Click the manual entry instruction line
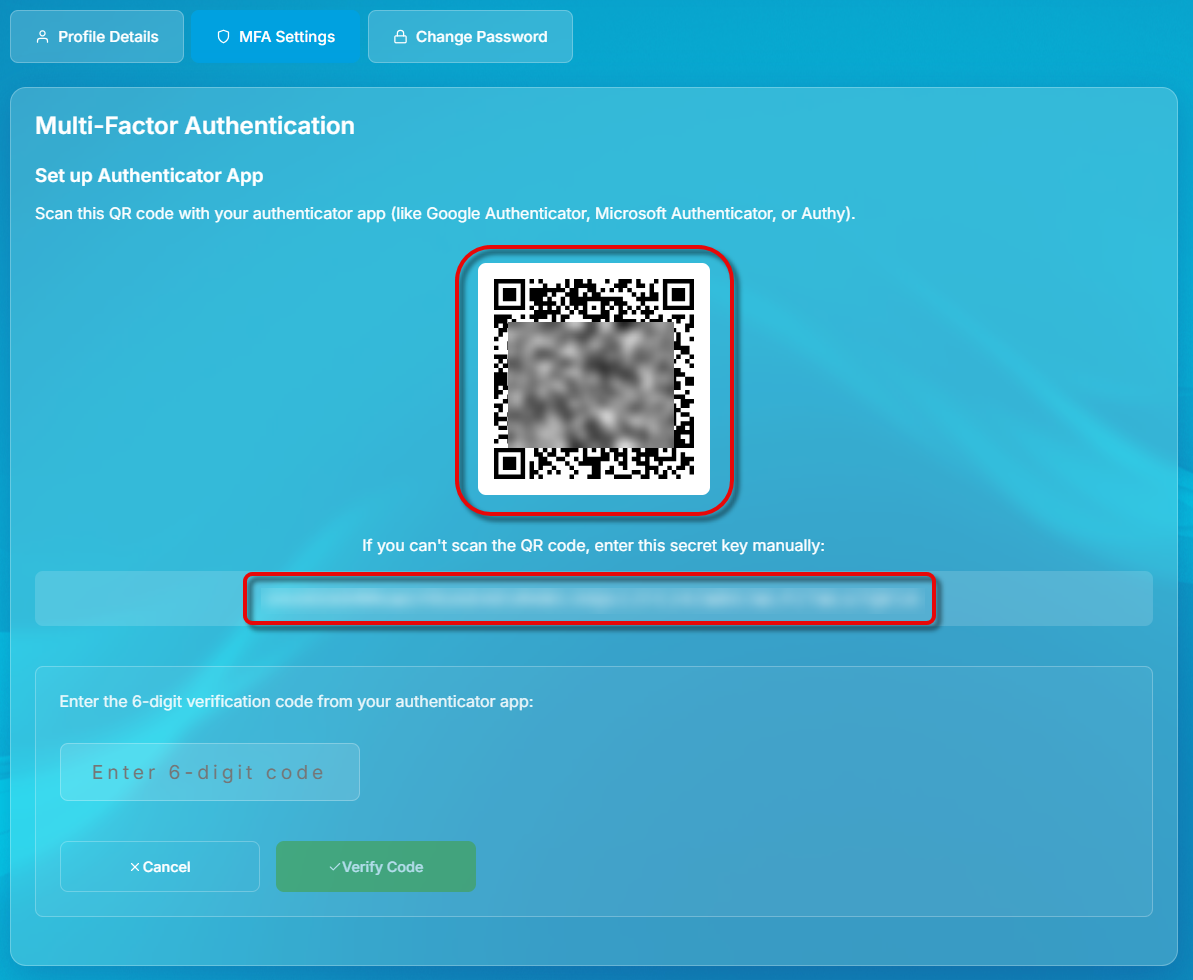This screenshot has width=1193, height=980. (594, 545)
